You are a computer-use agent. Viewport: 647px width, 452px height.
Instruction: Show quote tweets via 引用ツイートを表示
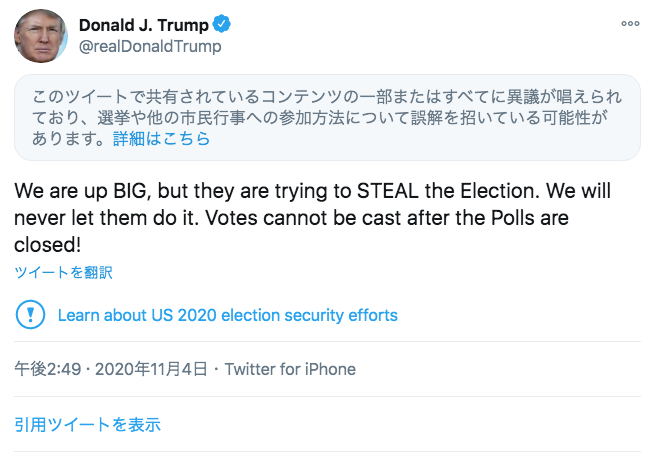[x=87, y=424]
